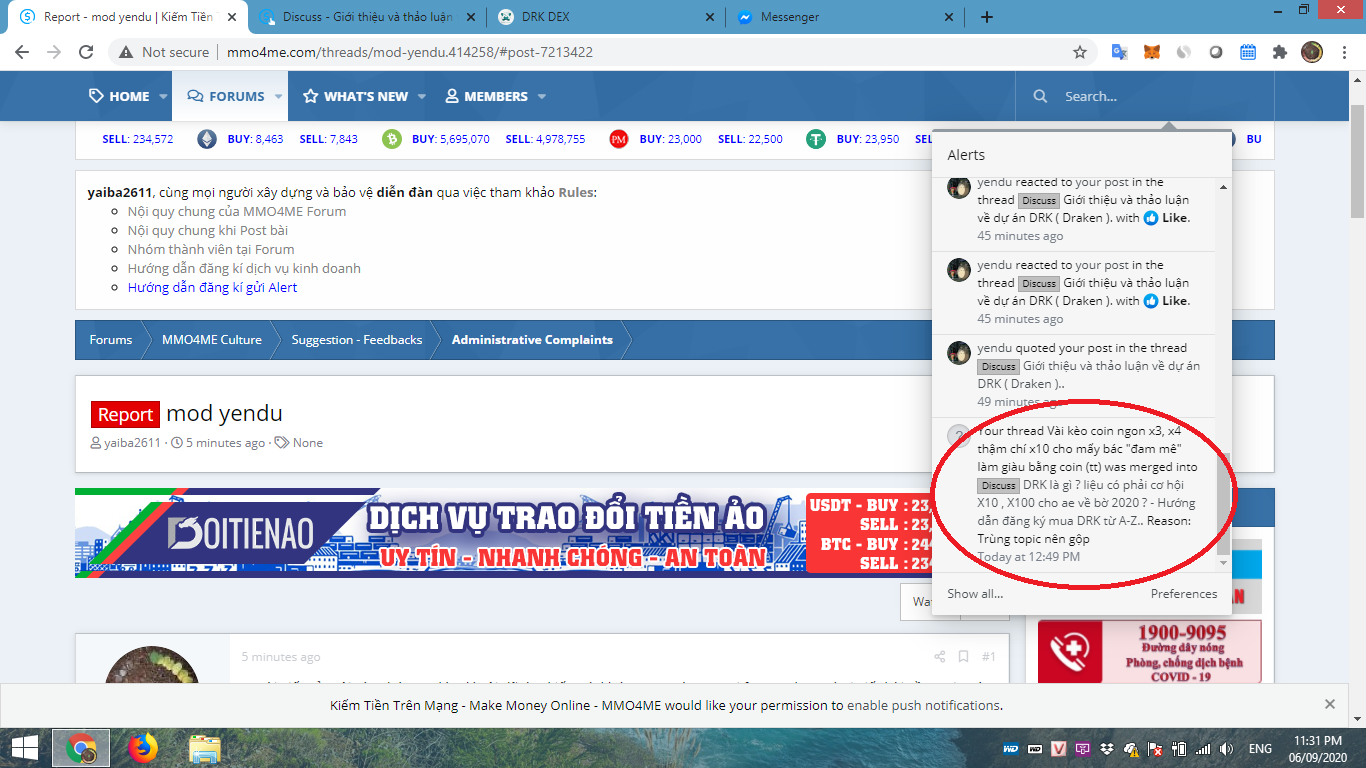Screen dimensions: 1366x768
Task: Open the Chrome Extensions puzzle icon
Action: point(1280,52)
